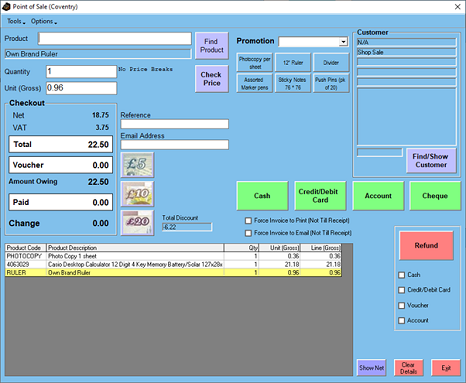This screenshot has width=466, height=383.
Task: Click the £5 banknote icon
Action: [137, 165]
